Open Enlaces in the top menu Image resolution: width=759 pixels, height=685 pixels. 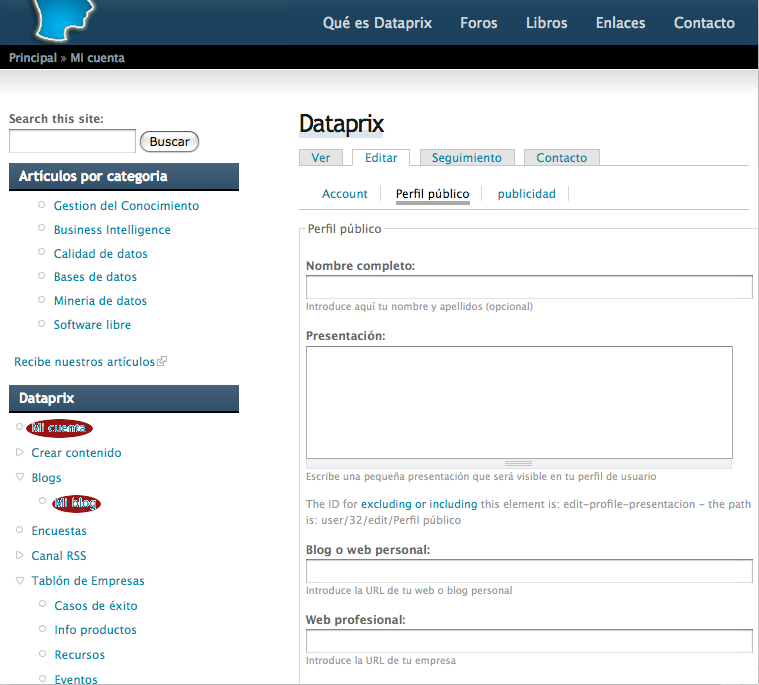[x=620, y=23]
